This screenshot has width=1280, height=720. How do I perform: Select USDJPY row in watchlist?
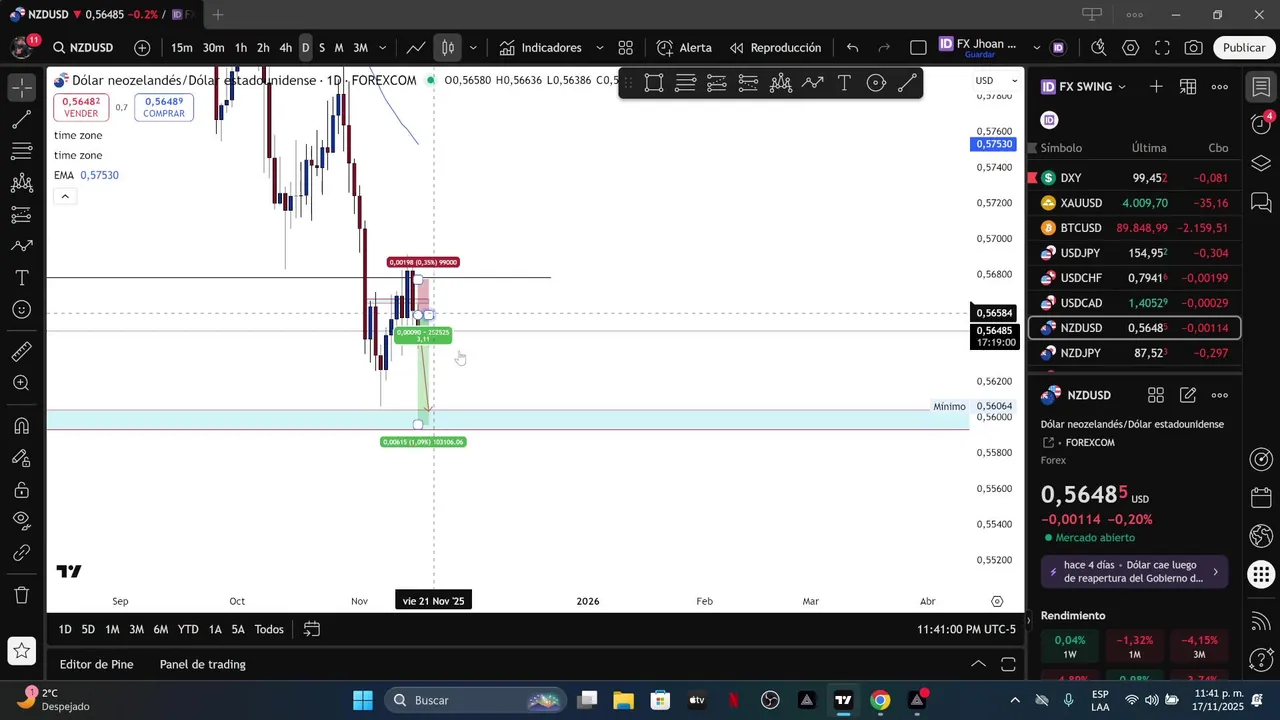[1135, 253]
